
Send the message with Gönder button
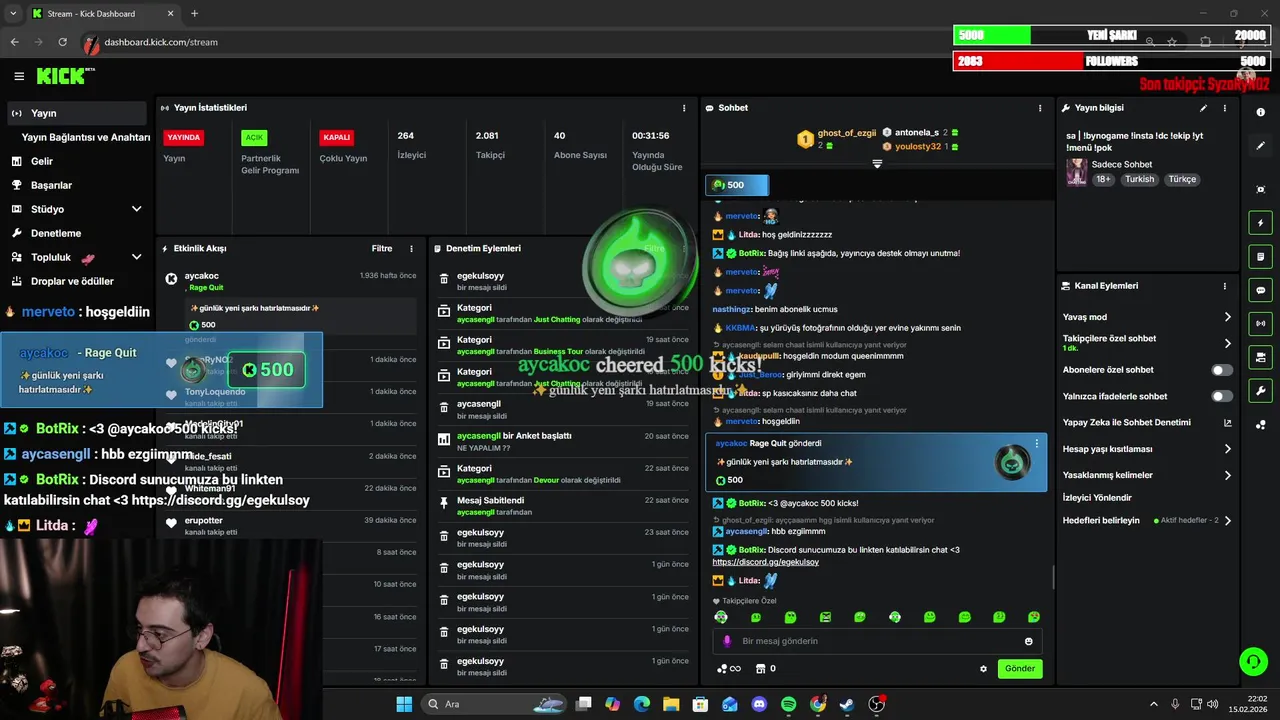click(1020, 668)
